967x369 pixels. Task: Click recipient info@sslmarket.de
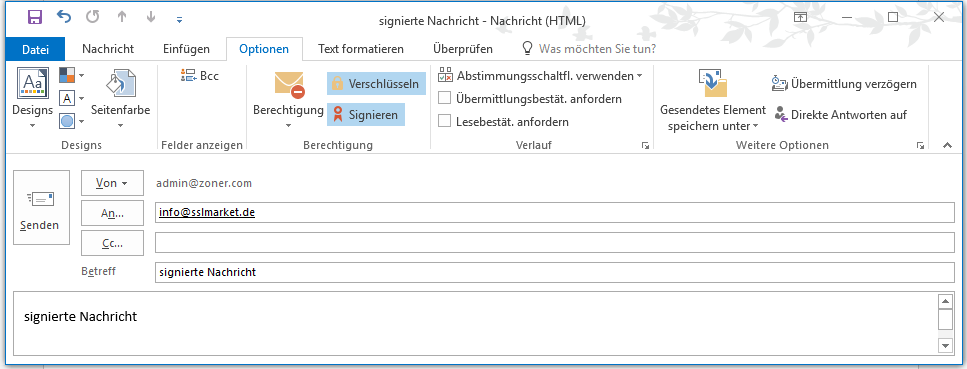[x=207, y=213]
